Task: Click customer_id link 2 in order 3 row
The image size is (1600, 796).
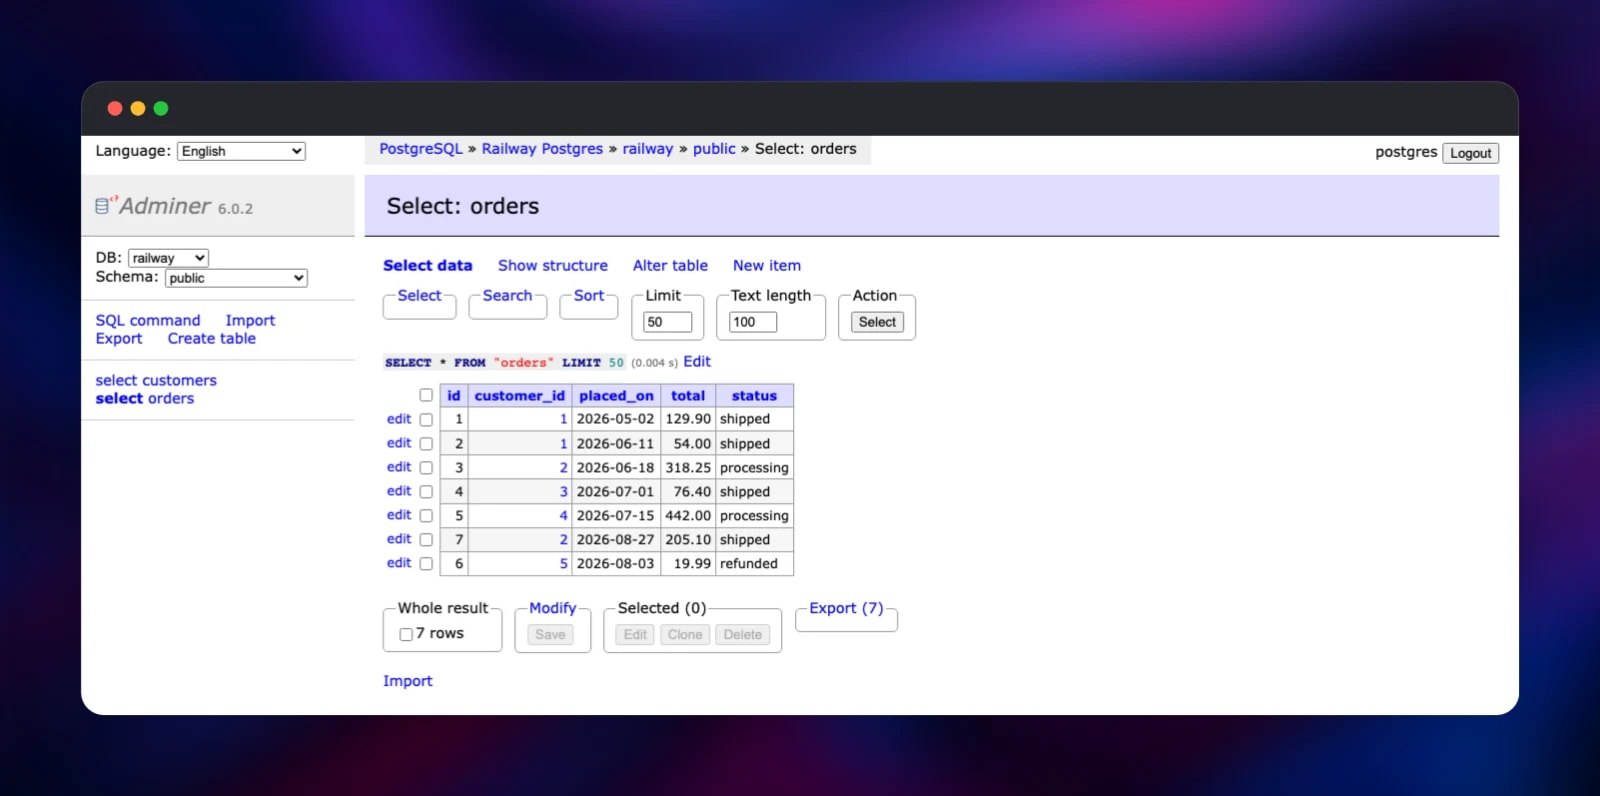Action: tap(563, 468)
